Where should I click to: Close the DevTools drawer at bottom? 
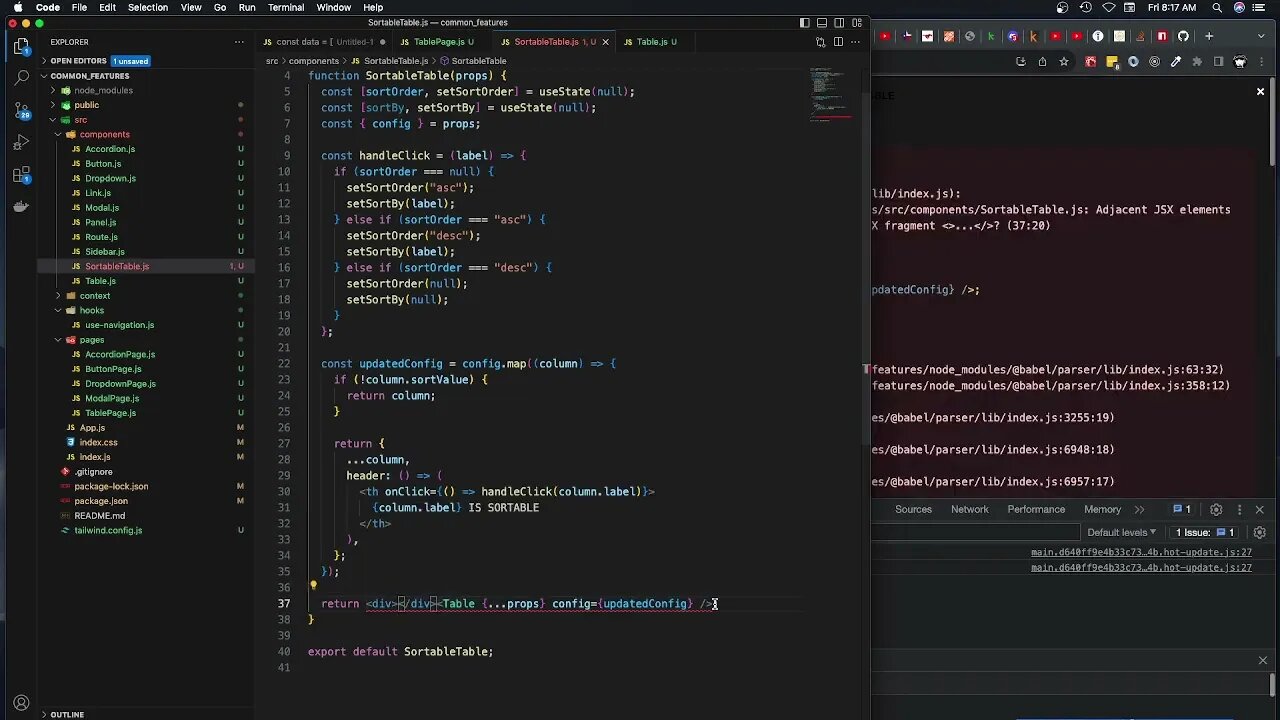click(1262, 660)
